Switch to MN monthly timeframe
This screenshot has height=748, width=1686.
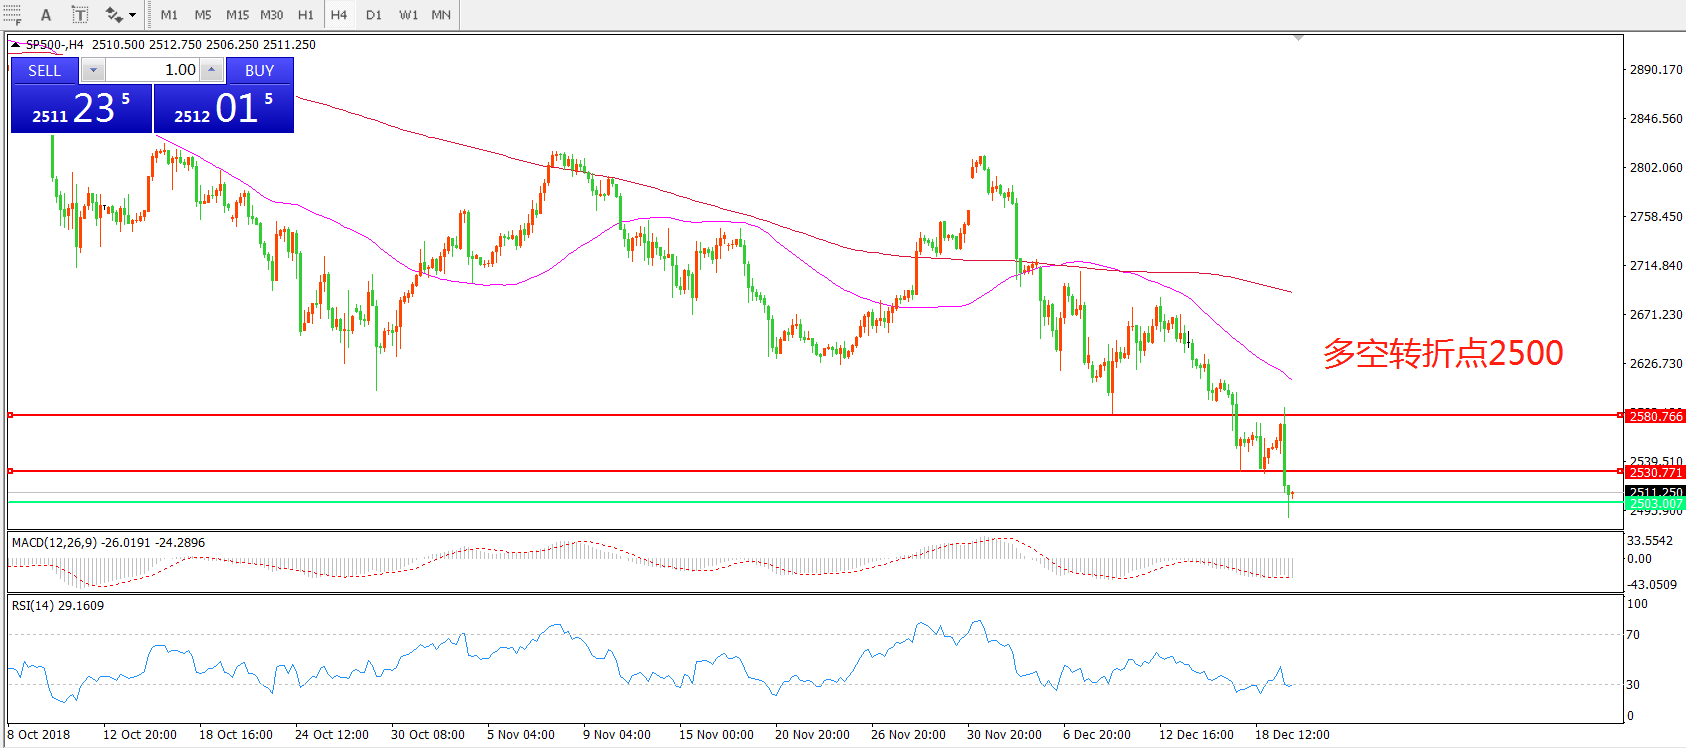pos(441,15)
